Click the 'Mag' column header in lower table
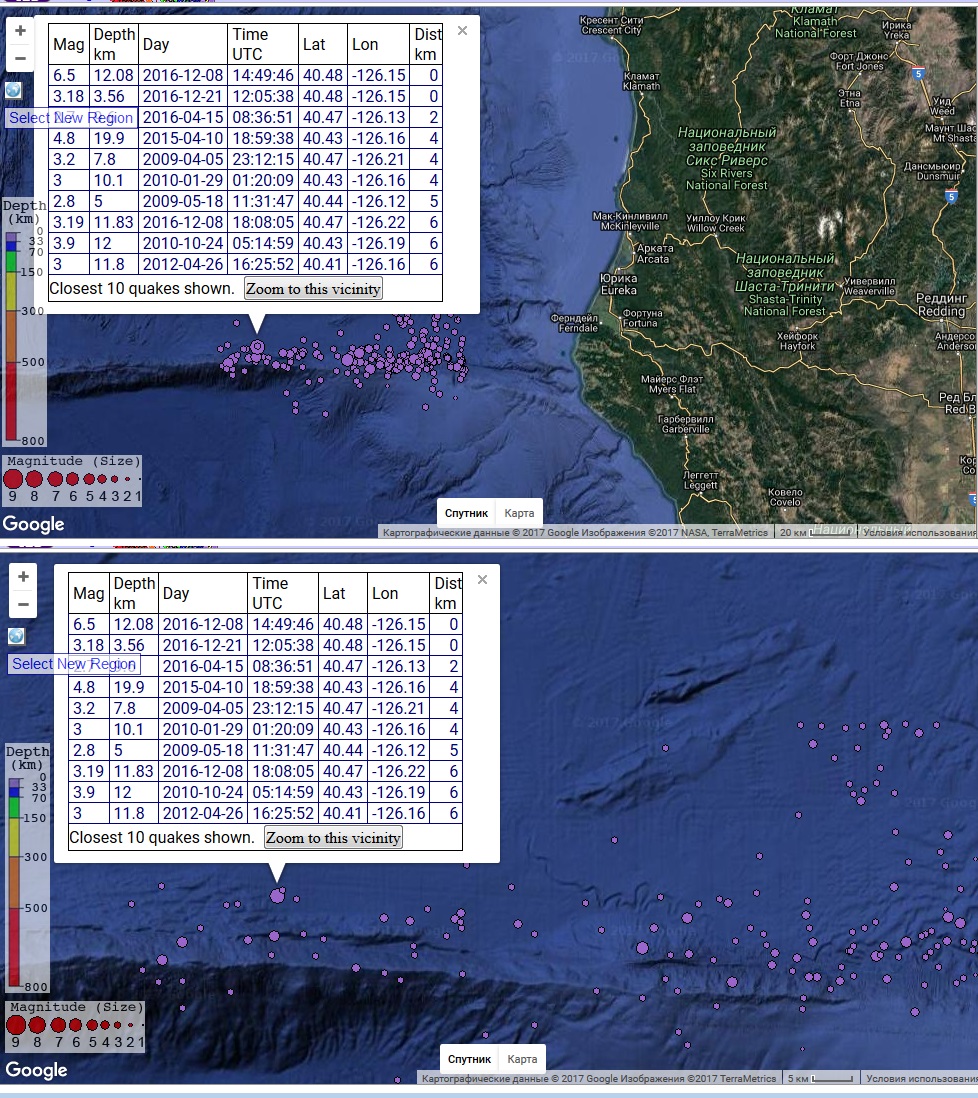 tap(89, 594)
